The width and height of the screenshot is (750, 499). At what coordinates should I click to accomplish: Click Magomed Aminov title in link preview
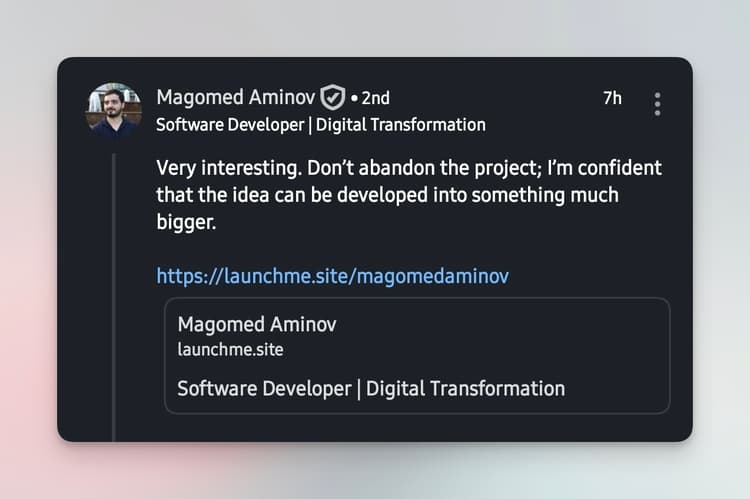[x=257, y=325]
